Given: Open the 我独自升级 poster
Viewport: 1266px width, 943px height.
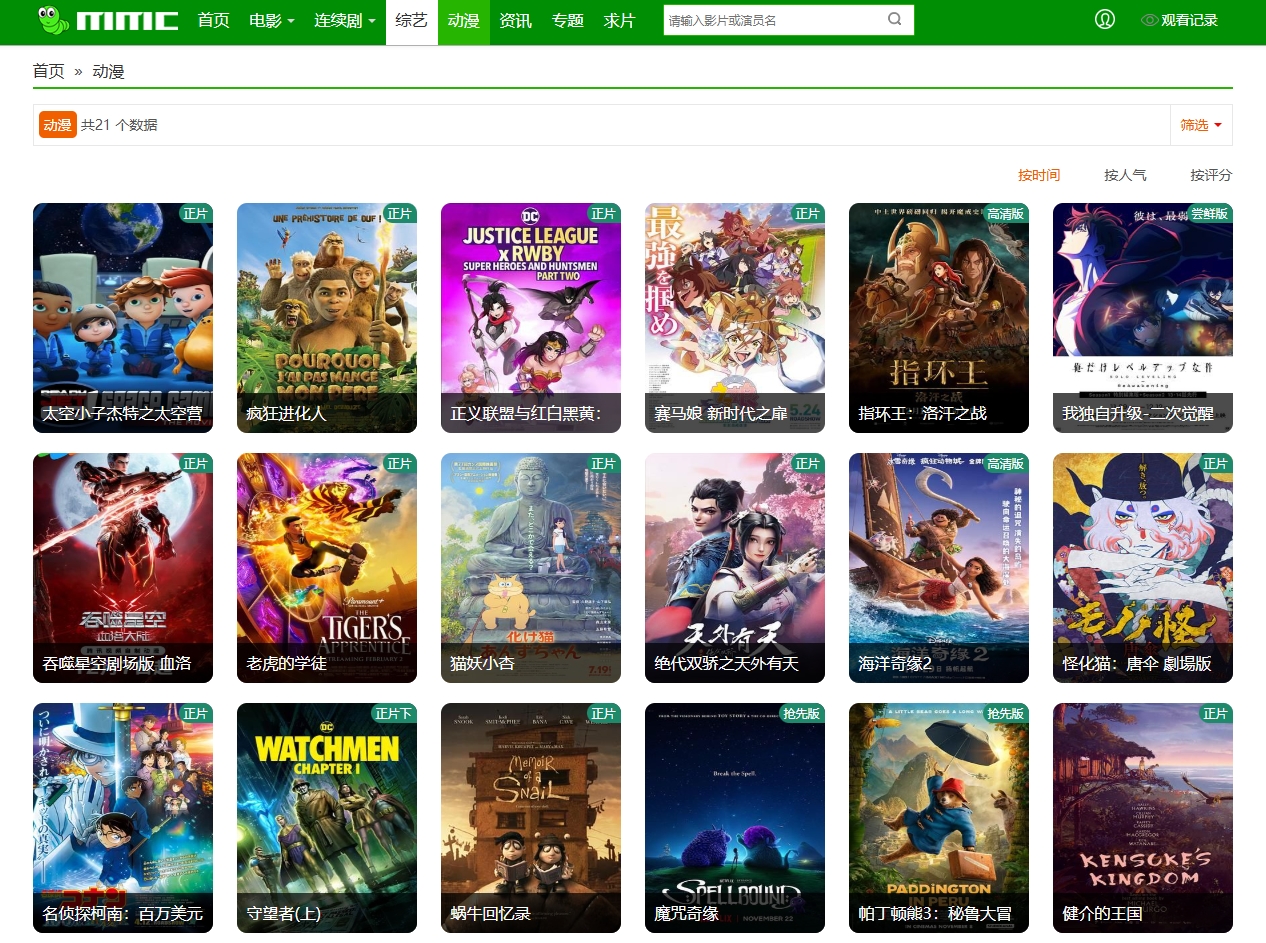Looking at the screenshot, I should 1143,318.
